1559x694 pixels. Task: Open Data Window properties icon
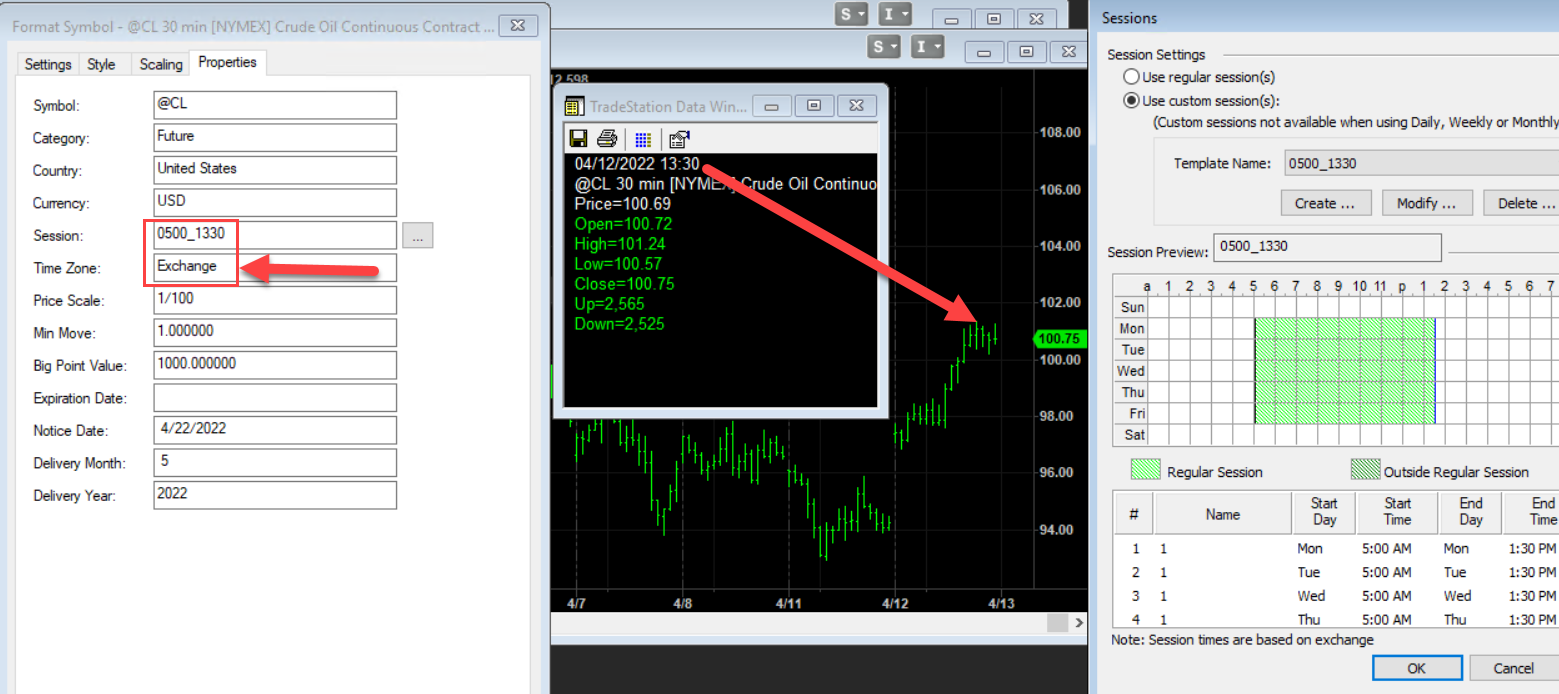679,139
